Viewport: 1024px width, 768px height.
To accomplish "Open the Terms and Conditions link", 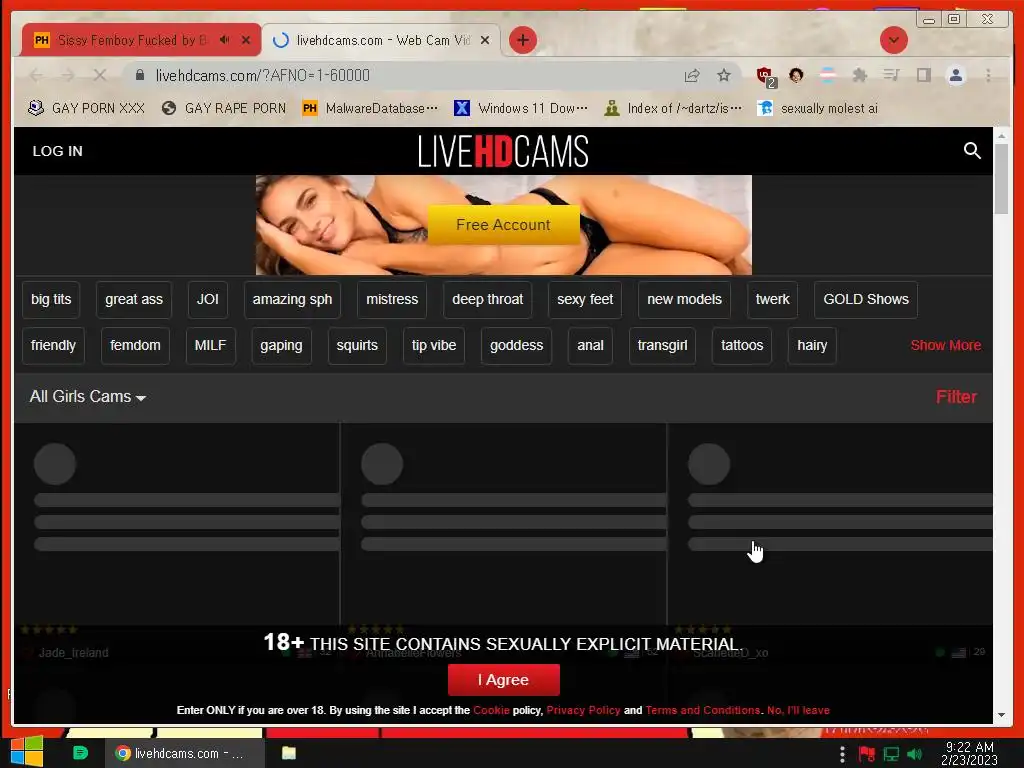I will pos(703,710).
